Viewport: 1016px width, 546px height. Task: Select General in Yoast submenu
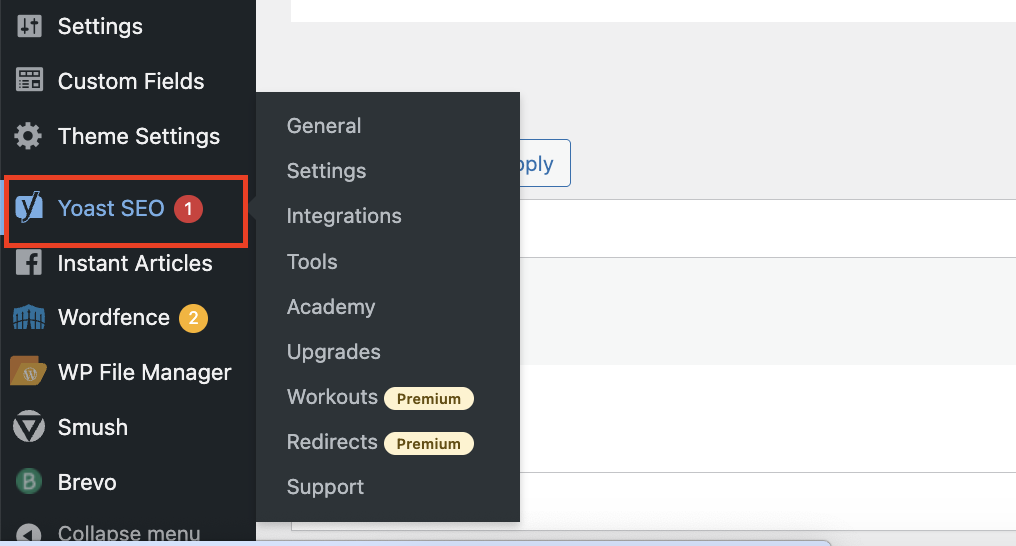[x=324, y=126]
